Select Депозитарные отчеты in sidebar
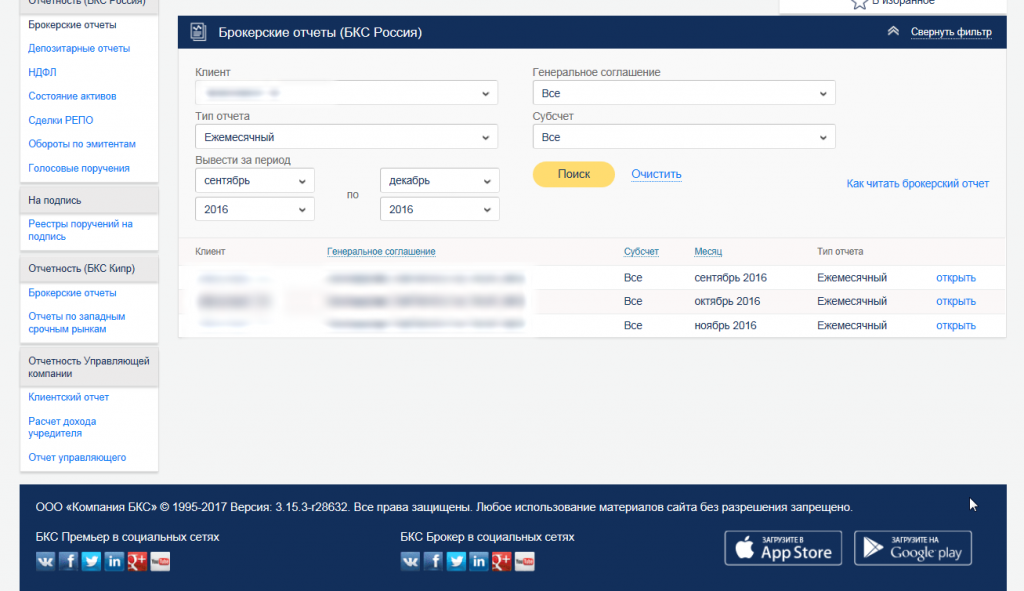 [79, 48]
